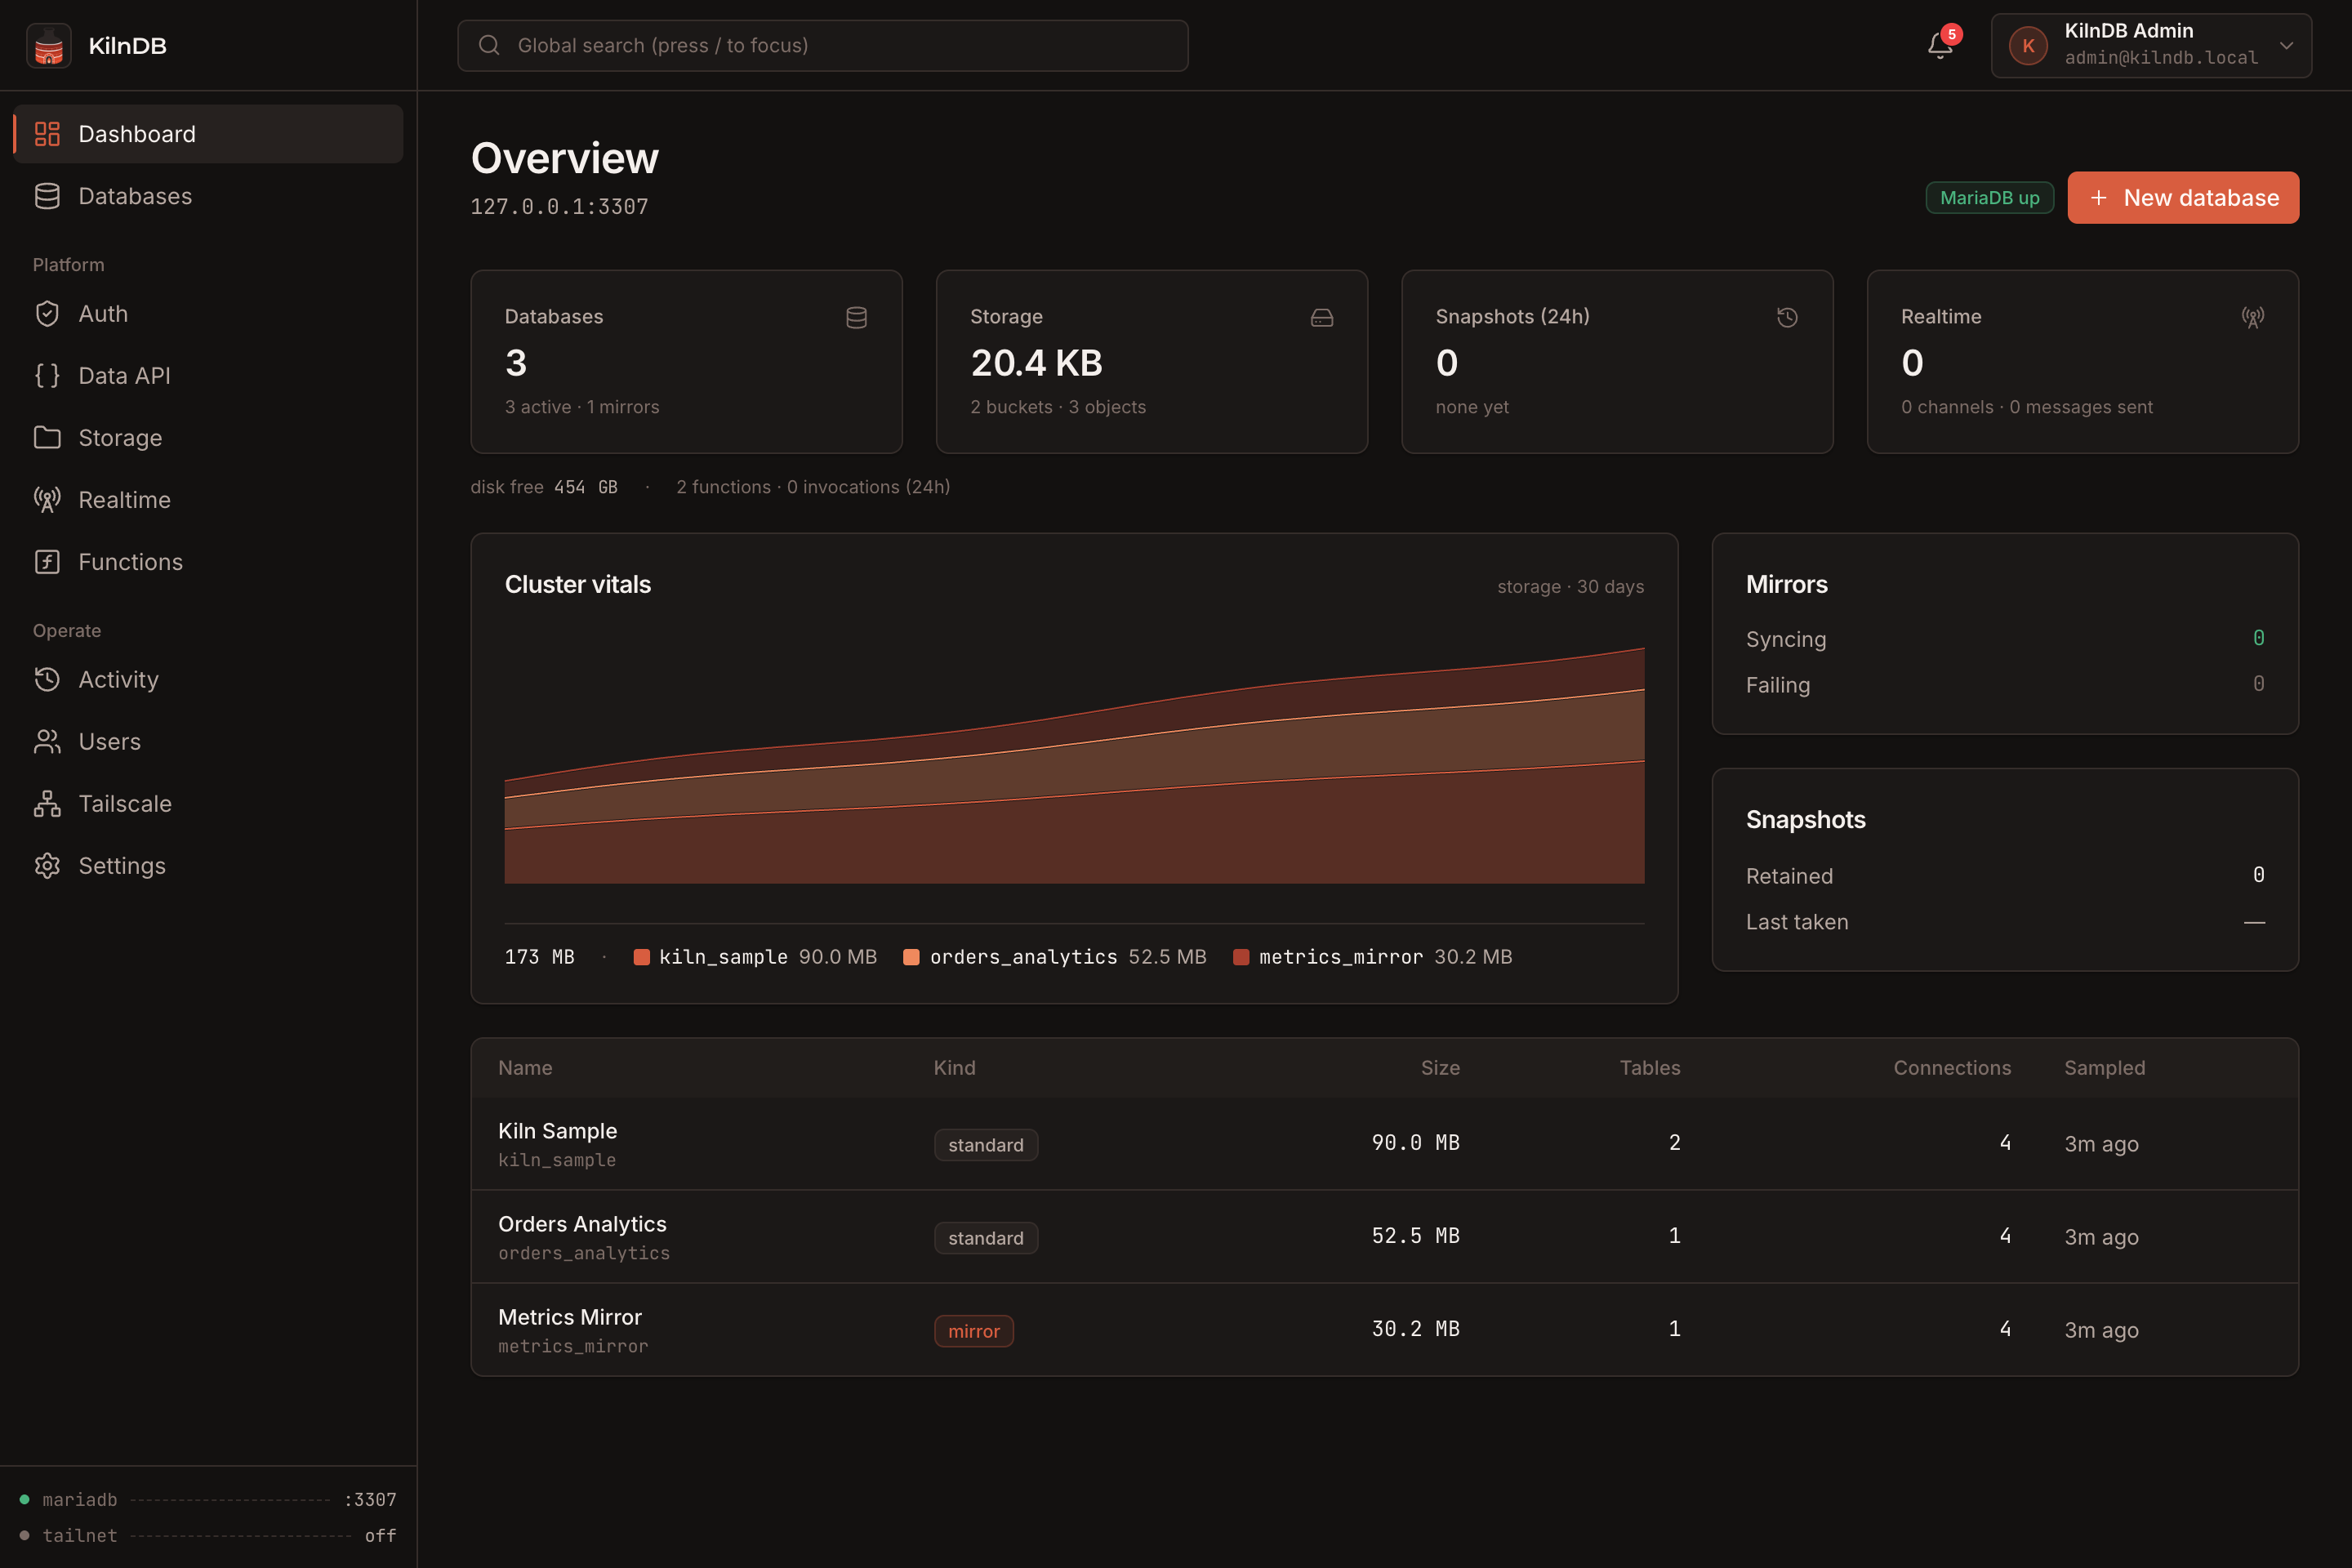This screenshot has height=1568, width=2352.
Task: Click the Name column header
Action: pos(525,1068)
